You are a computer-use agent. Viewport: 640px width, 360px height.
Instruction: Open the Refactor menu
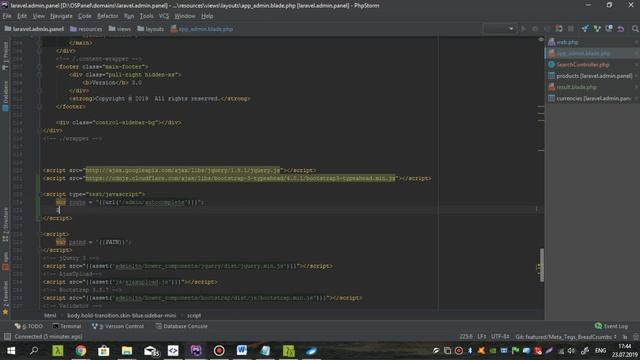[107, 16]
